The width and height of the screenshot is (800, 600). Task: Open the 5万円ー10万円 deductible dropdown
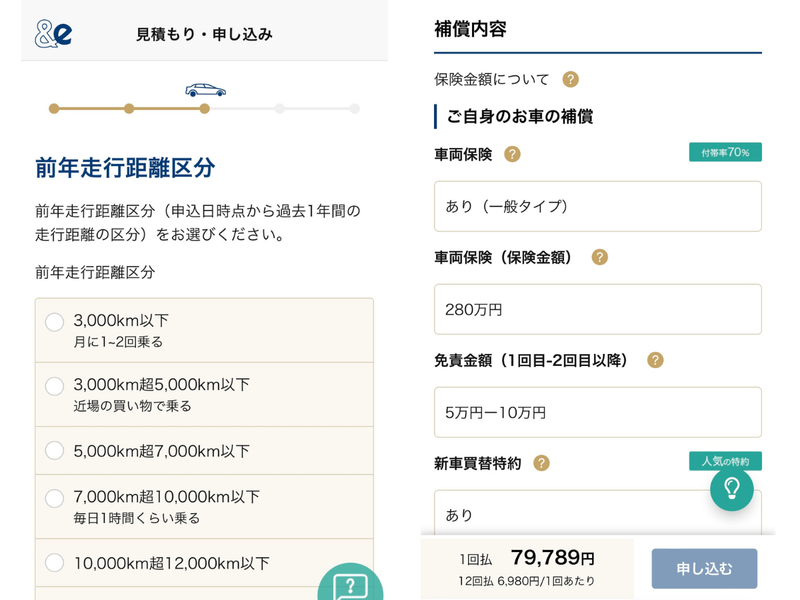[597, 412]
